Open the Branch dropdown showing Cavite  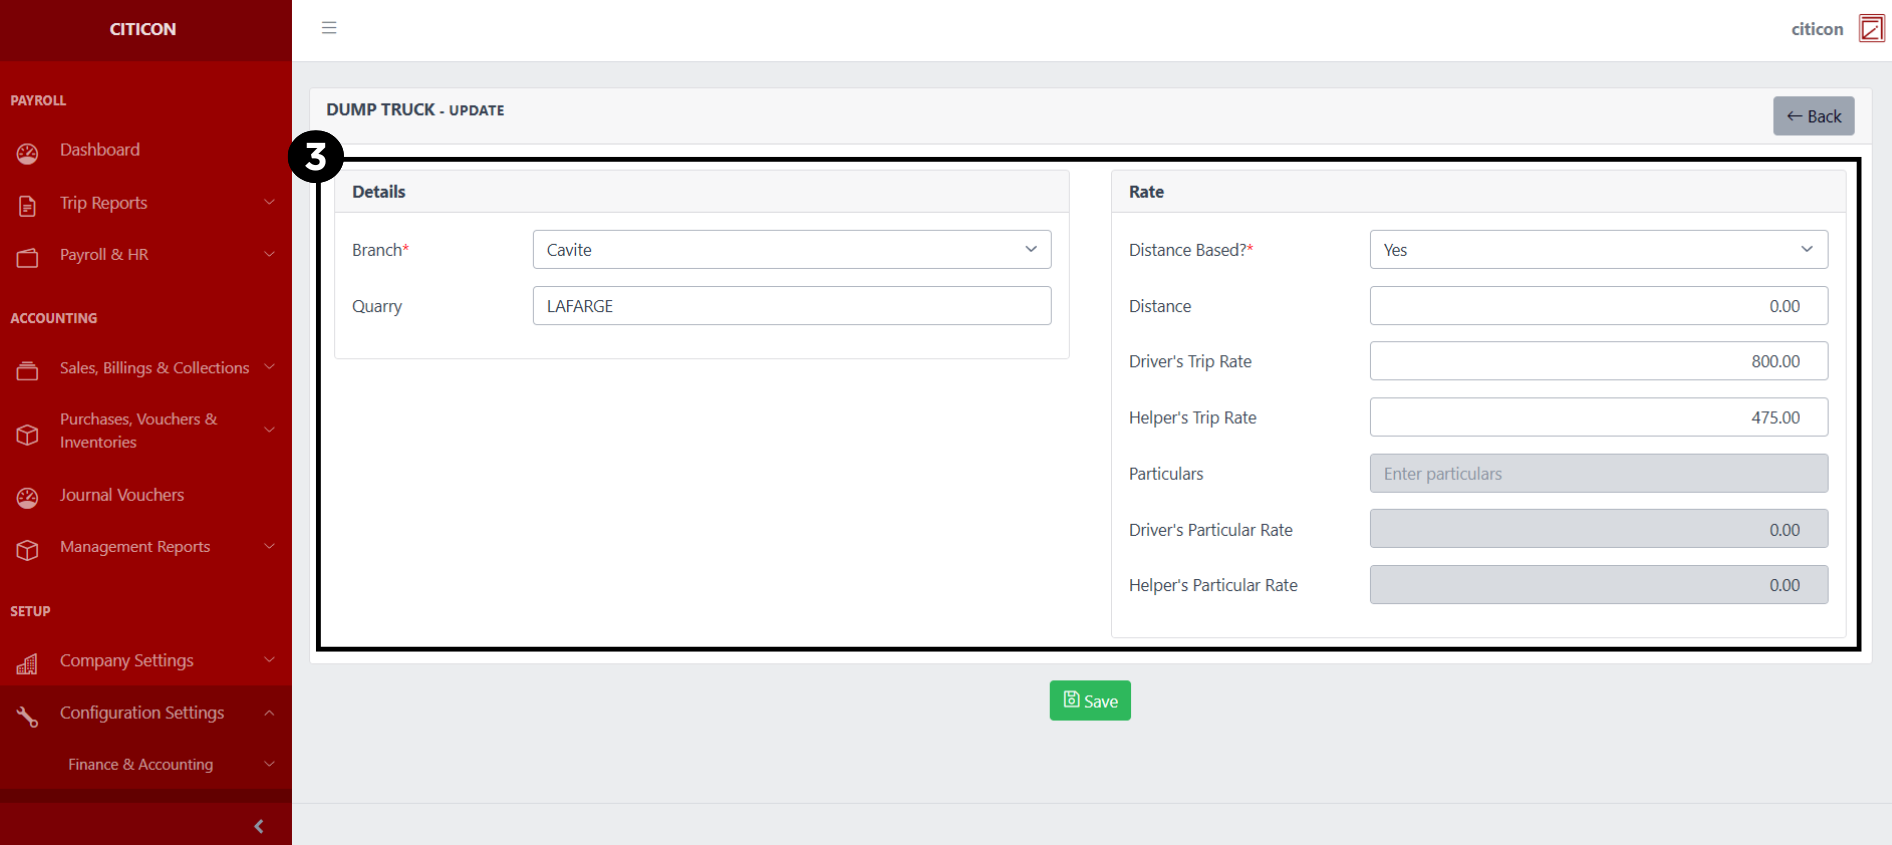coord(791,250)
